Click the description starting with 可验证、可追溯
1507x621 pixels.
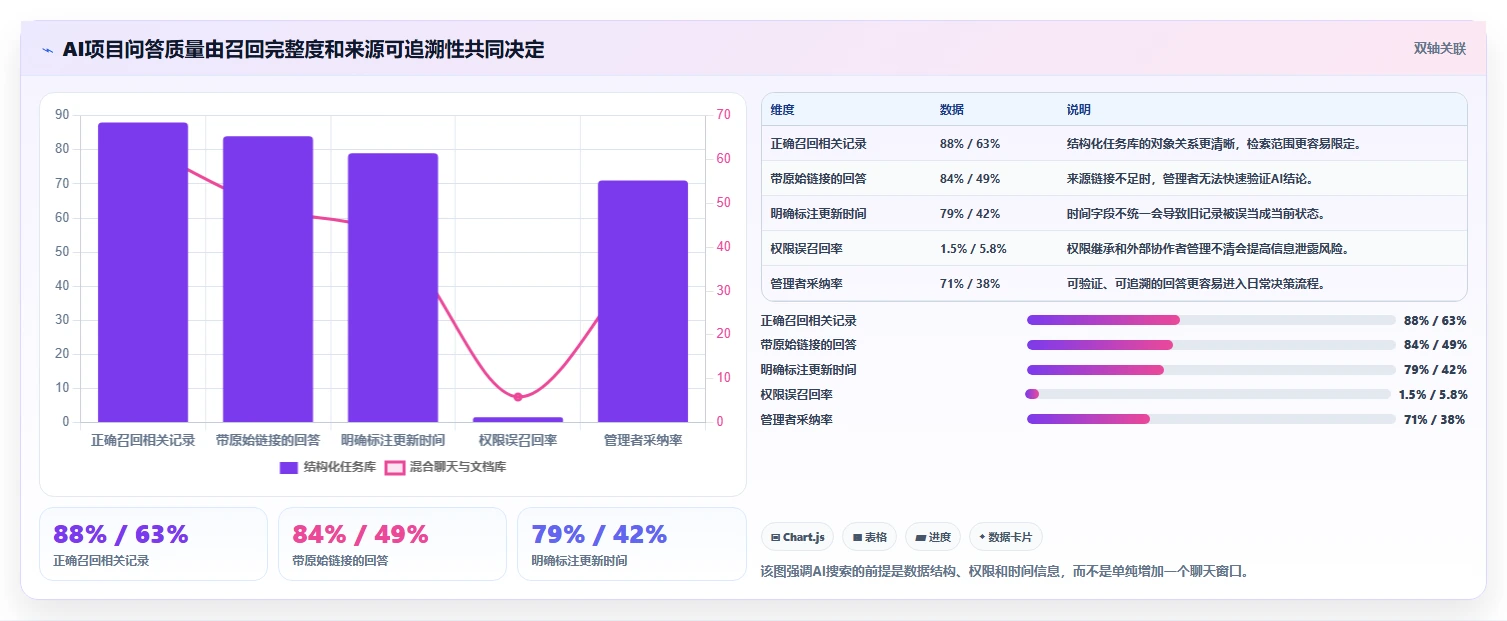tap(1196, 284)
